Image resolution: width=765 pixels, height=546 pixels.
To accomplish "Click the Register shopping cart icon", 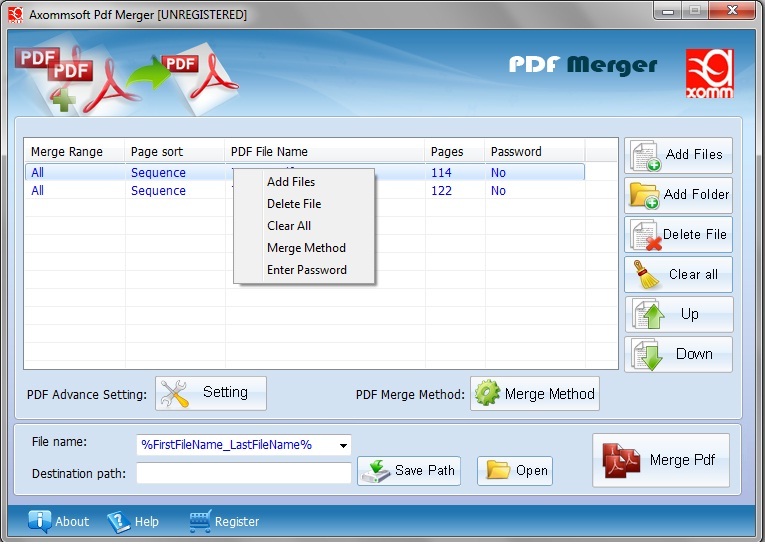I will [x=200, y=521].
